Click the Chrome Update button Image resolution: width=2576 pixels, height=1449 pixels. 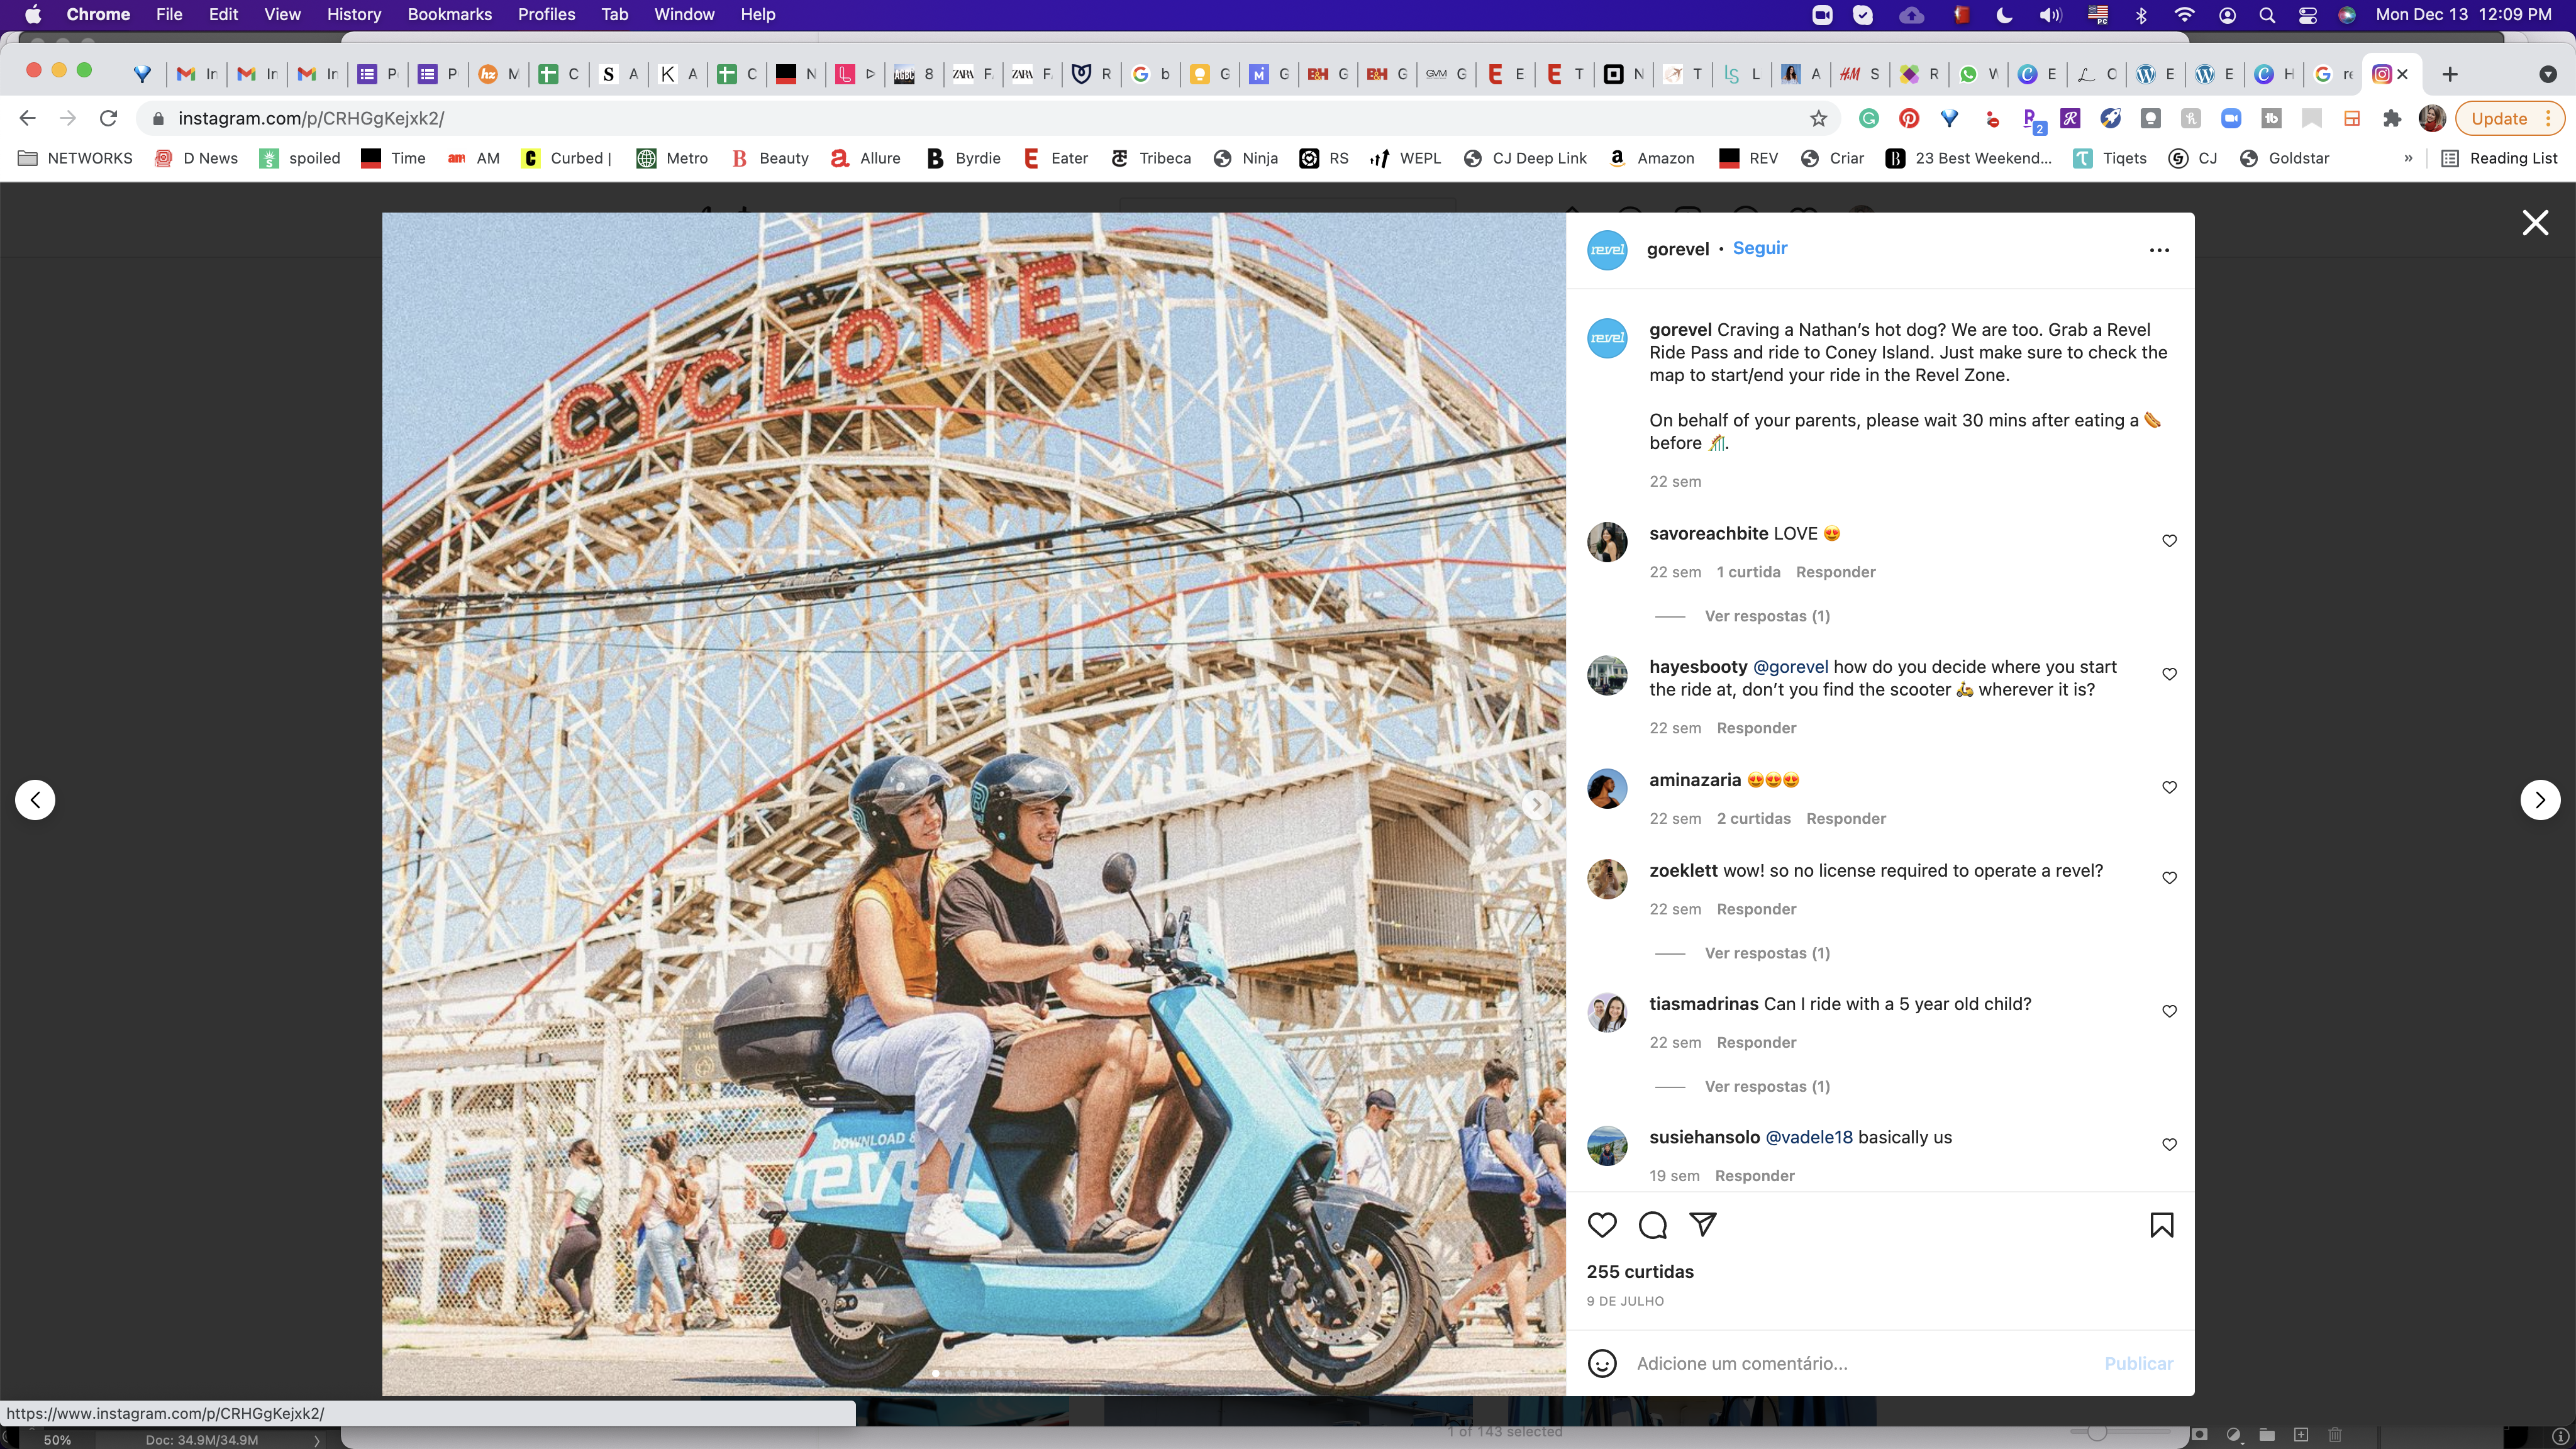2509,118
